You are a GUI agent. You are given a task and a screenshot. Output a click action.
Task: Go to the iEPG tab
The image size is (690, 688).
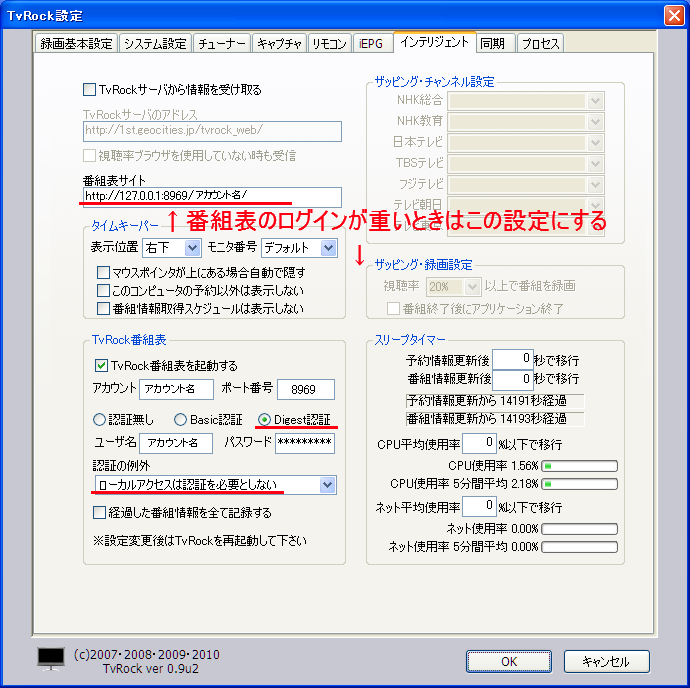[371, 43]
